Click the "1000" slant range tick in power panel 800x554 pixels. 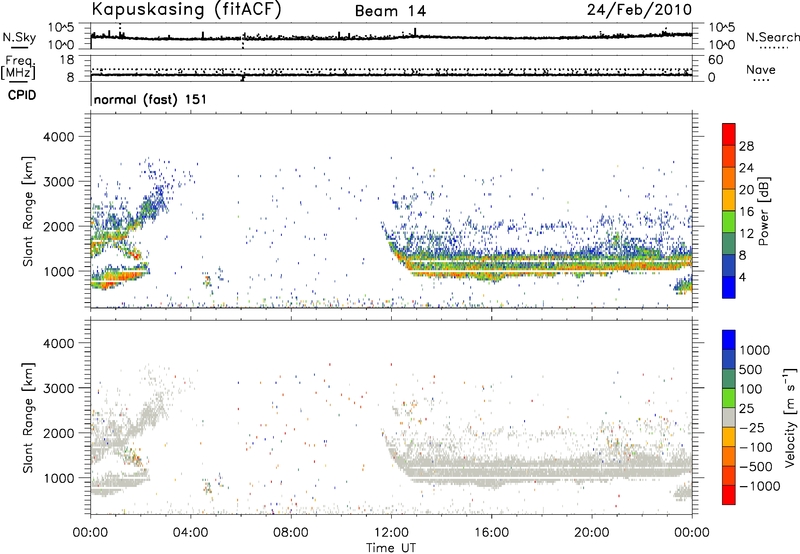pos(59,272)
